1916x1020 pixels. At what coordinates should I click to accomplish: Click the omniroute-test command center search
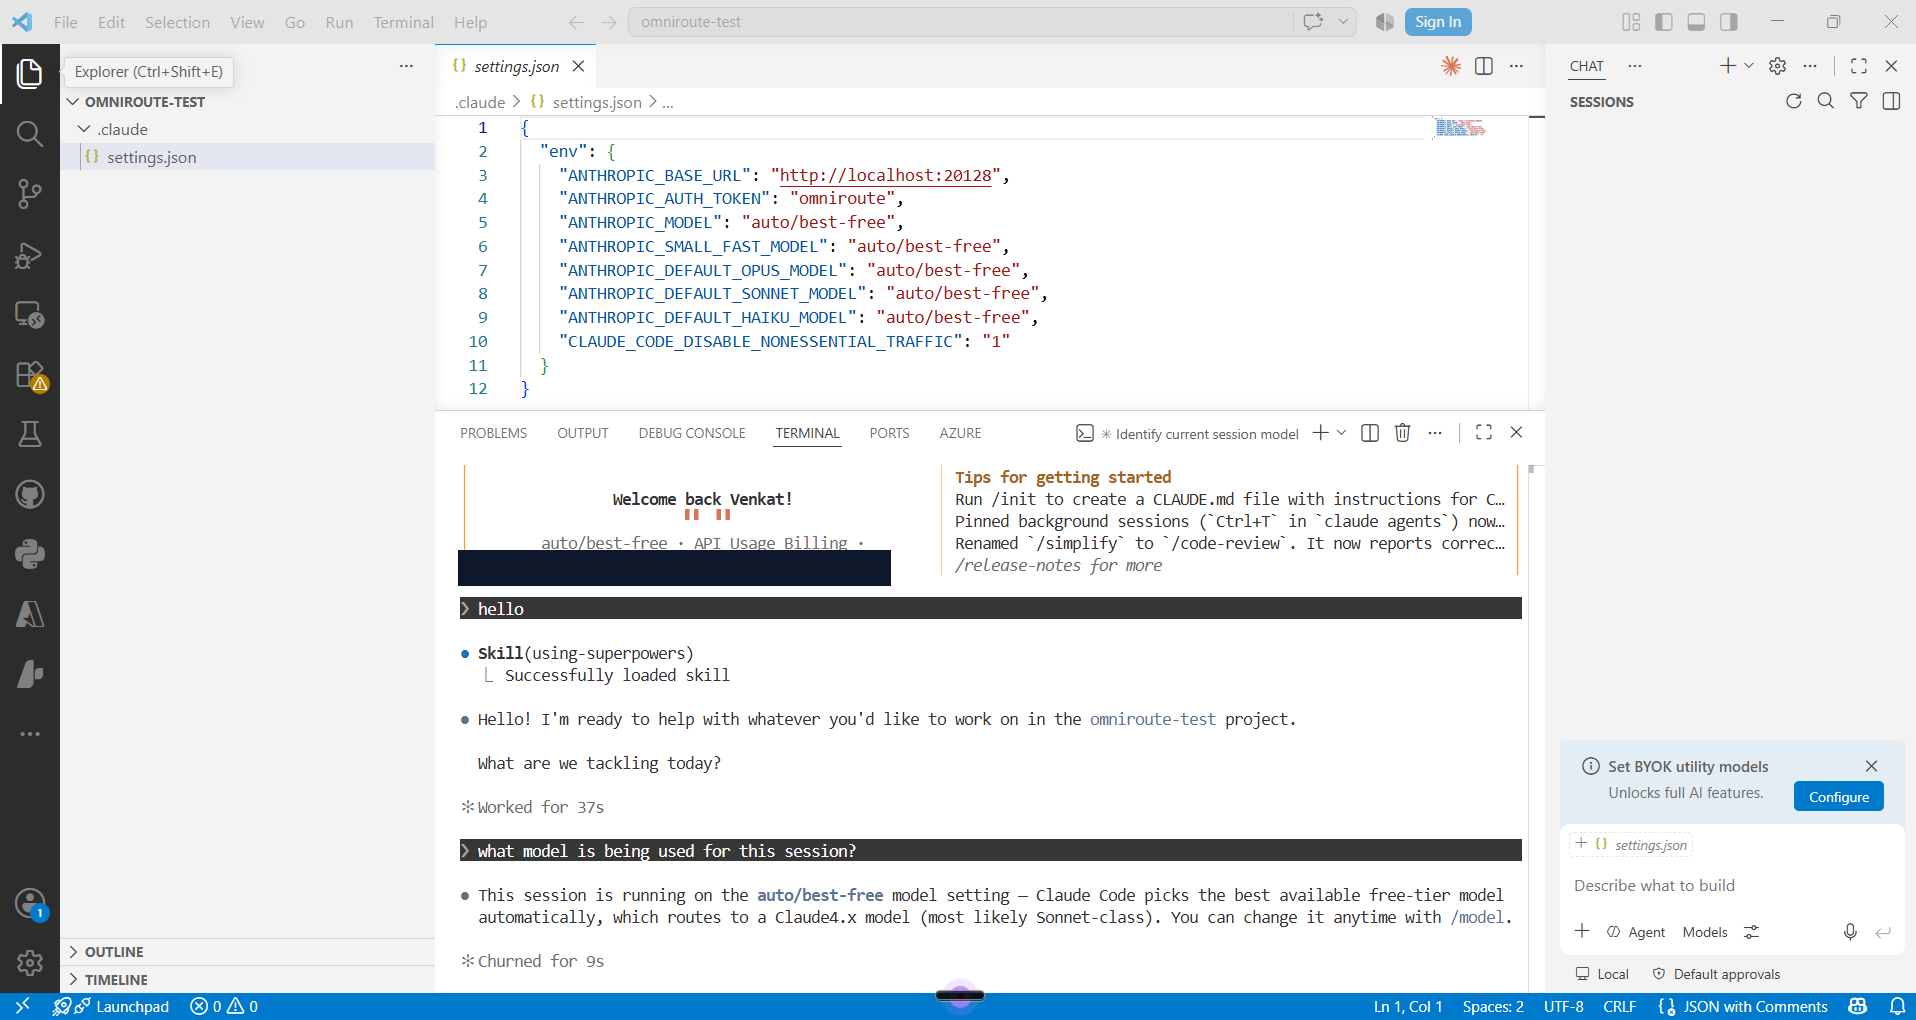point(960,22)
